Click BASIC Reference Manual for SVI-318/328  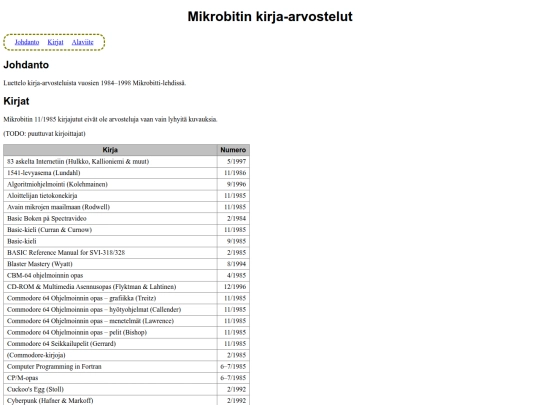[x=110, y=252]
